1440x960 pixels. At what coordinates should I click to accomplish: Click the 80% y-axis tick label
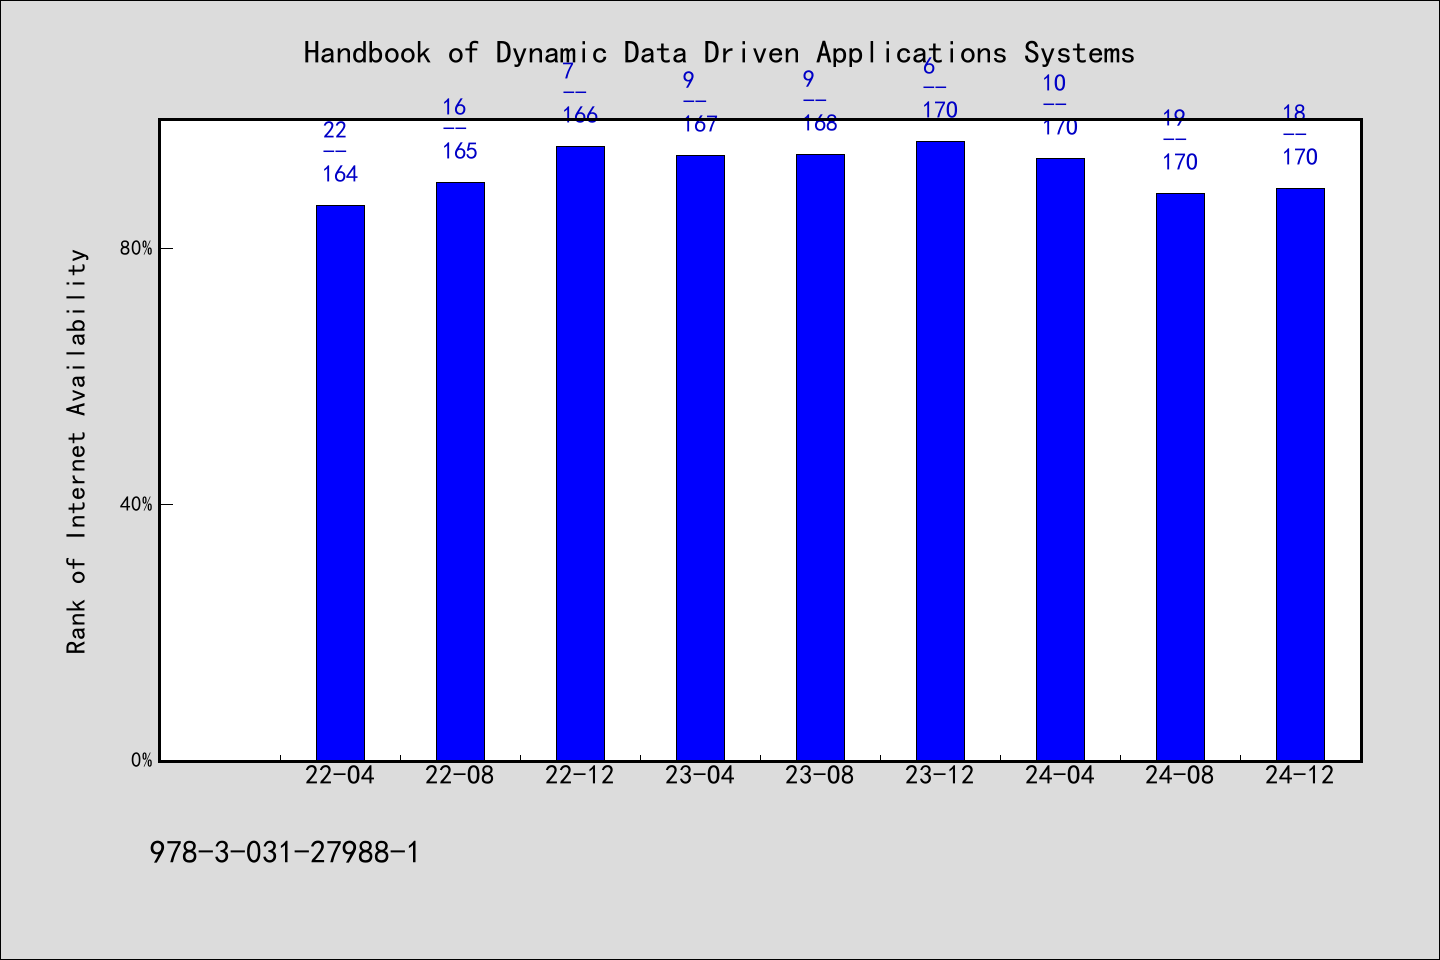tap(136, 248)
